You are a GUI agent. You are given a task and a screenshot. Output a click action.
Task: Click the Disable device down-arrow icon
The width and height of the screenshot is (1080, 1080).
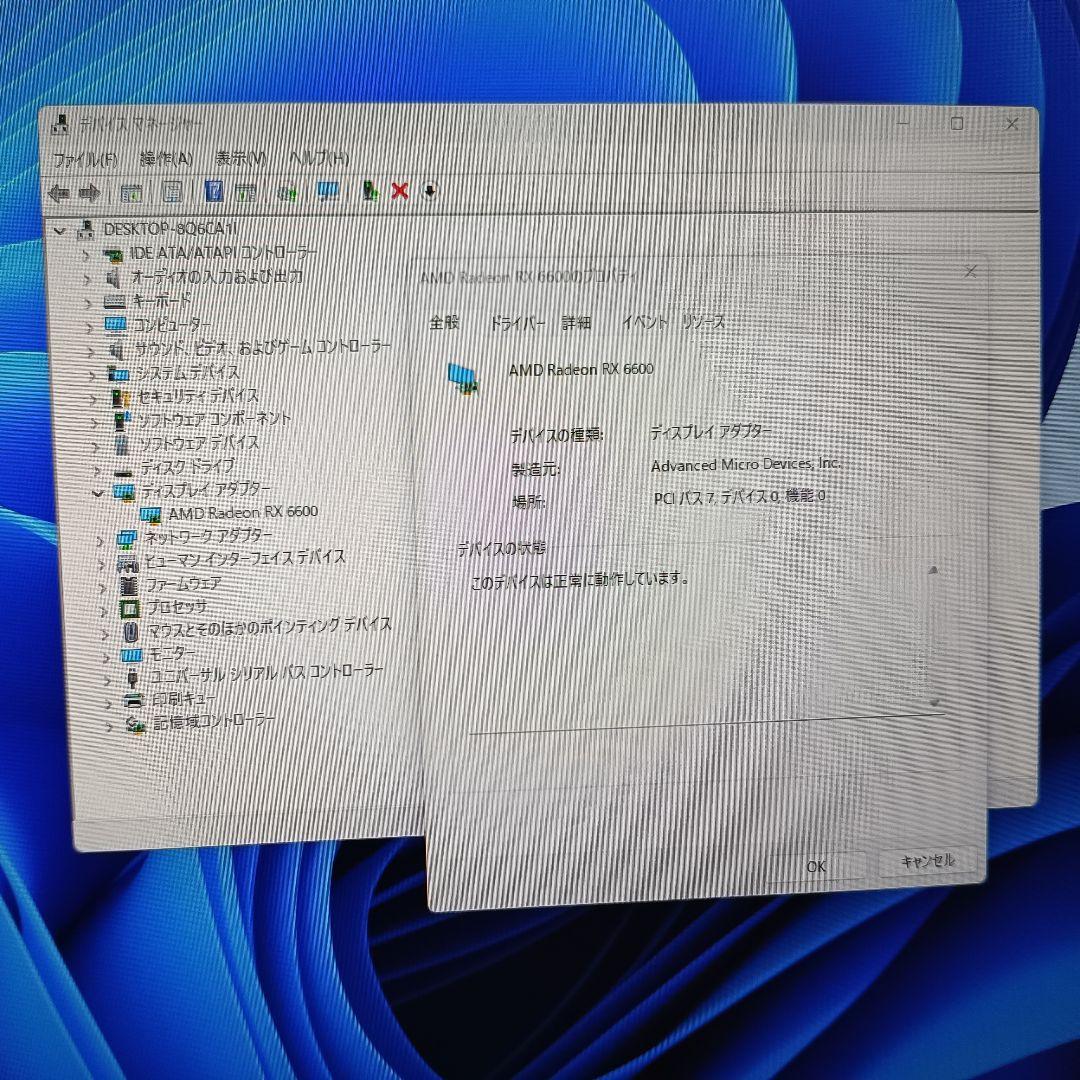click(429, 192)
